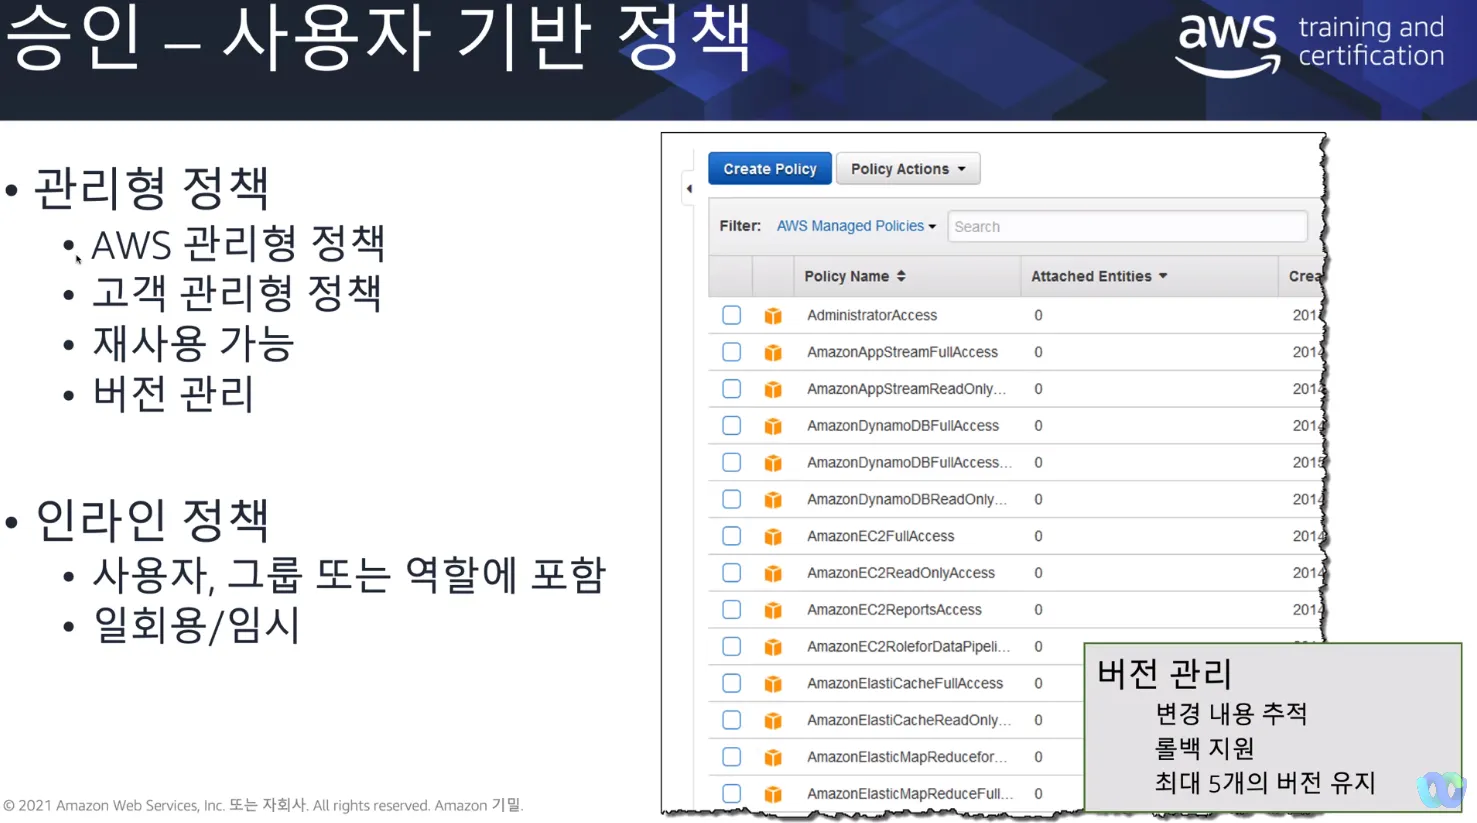Viewport: 1477px width, 823px height.
Task: Click the AWS training and certification logo
Action: coord(1310,44)
